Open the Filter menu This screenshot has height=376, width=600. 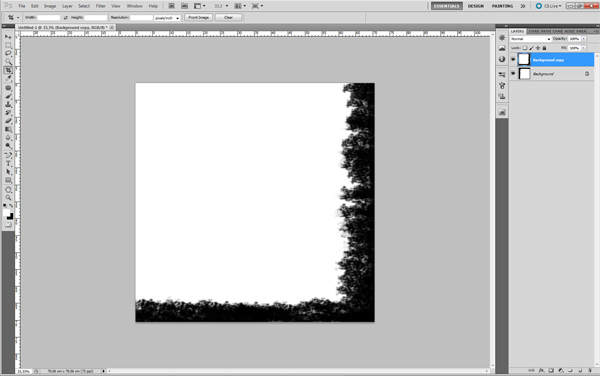pyautogui.click(x=101, y=6)
